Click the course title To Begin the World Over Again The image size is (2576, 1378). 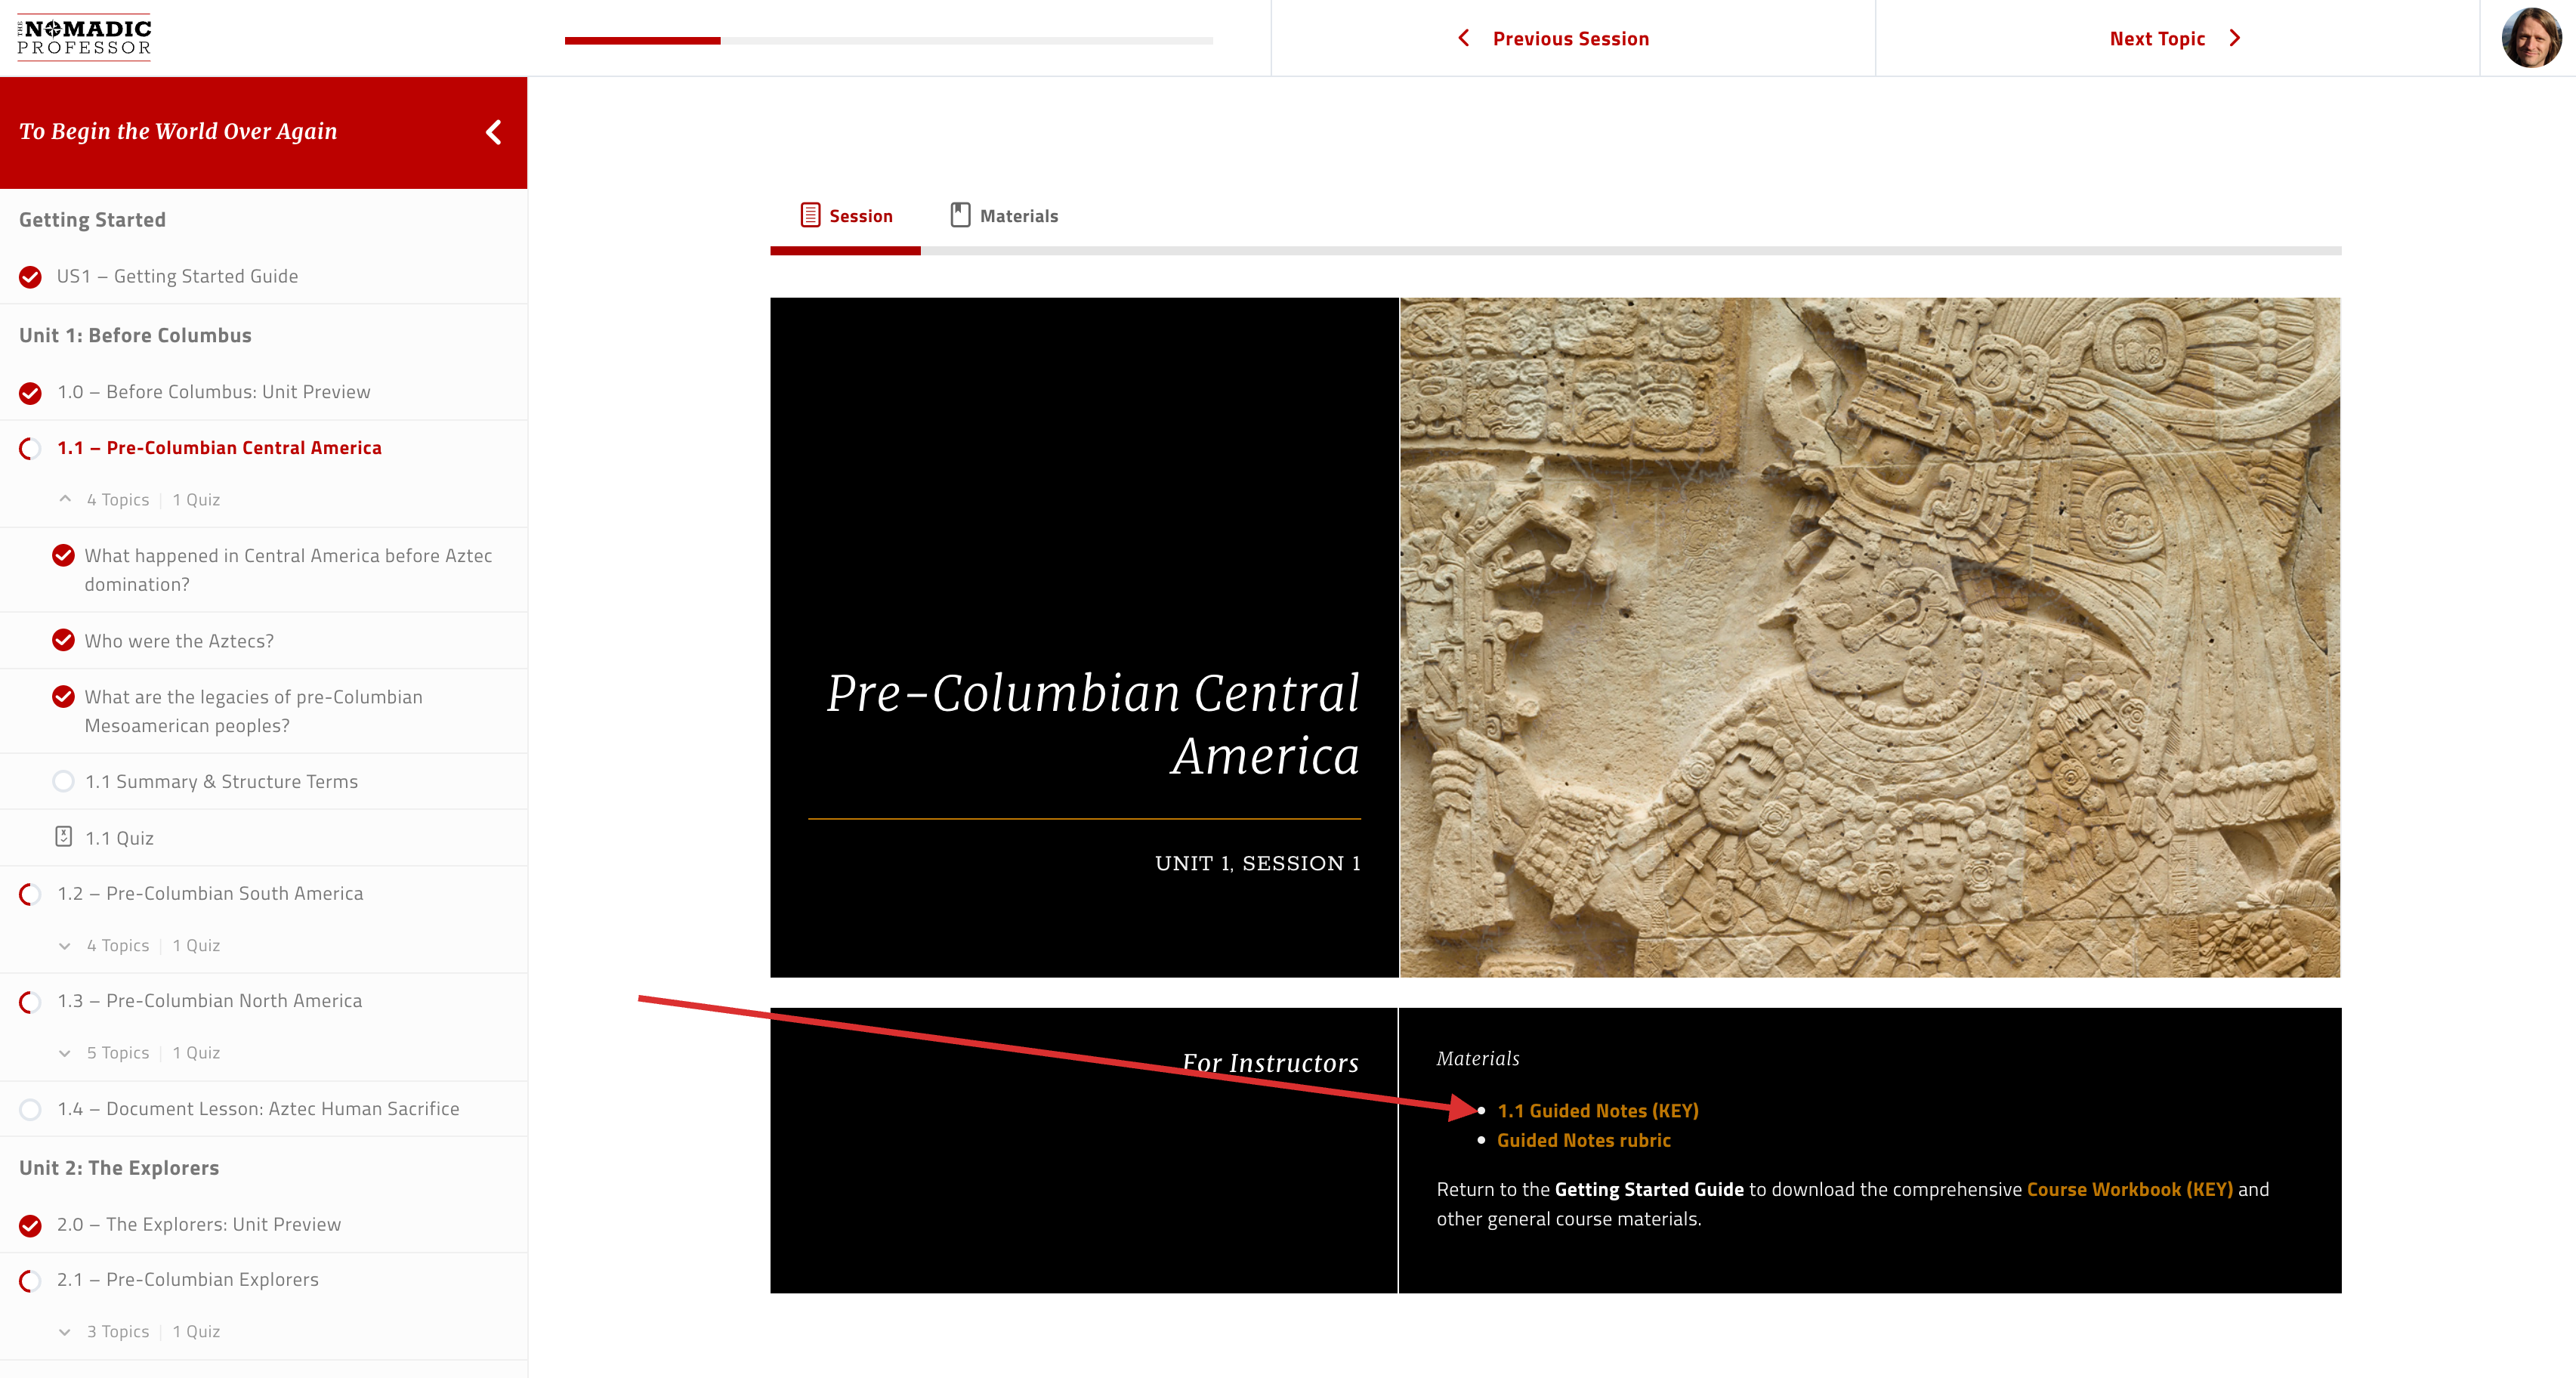coord(178,132)
